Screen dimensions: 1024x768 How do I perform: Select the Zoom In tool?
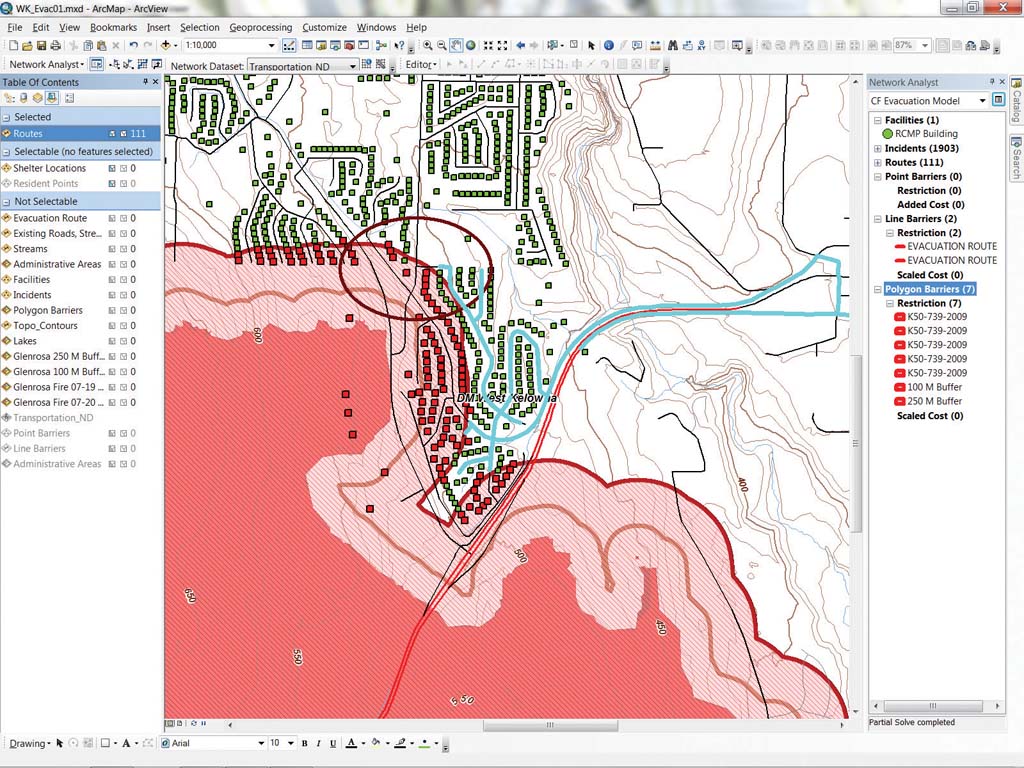pos(427,46)
